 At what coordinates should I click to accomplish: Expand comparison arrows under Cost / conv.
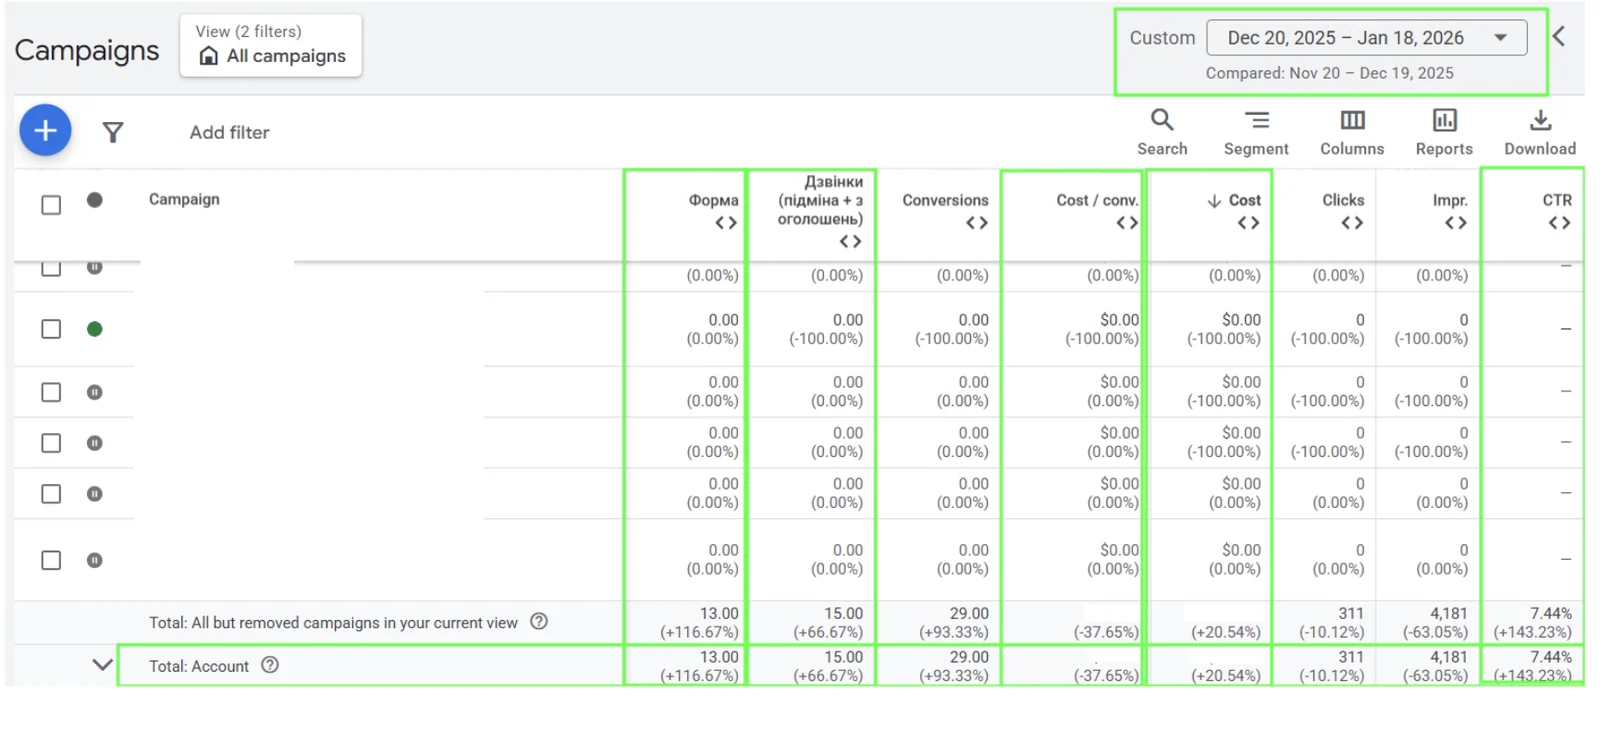click(1127, 223)
